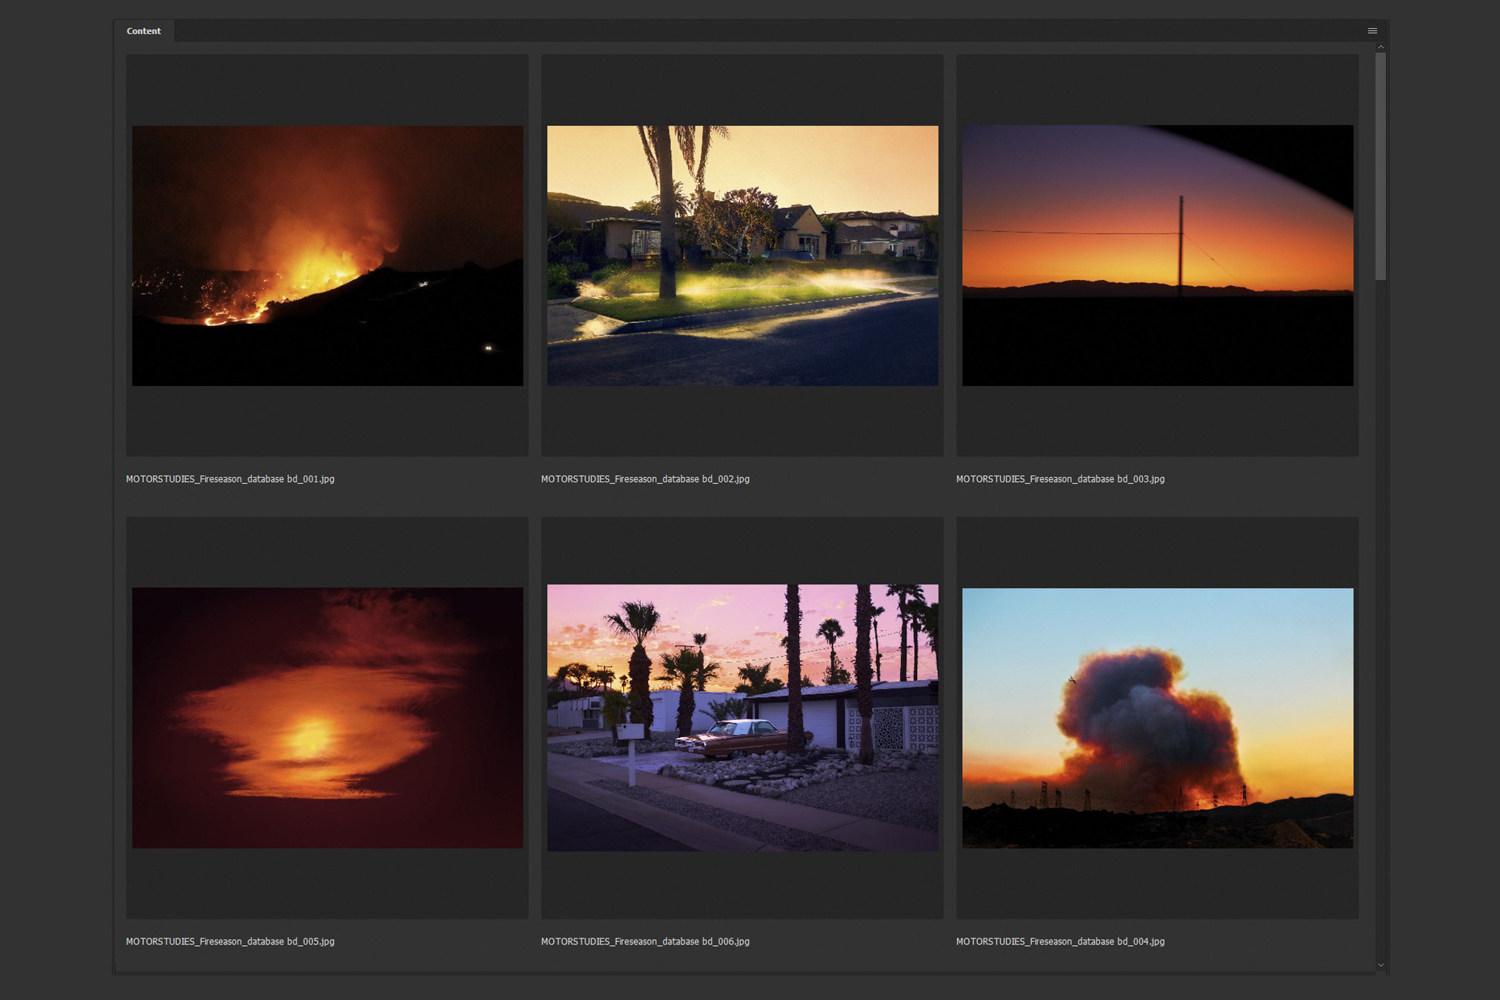Click the scroll down arrow
The image size is (1500, 1000).
pyautogui.click(x=1381, y=965)
